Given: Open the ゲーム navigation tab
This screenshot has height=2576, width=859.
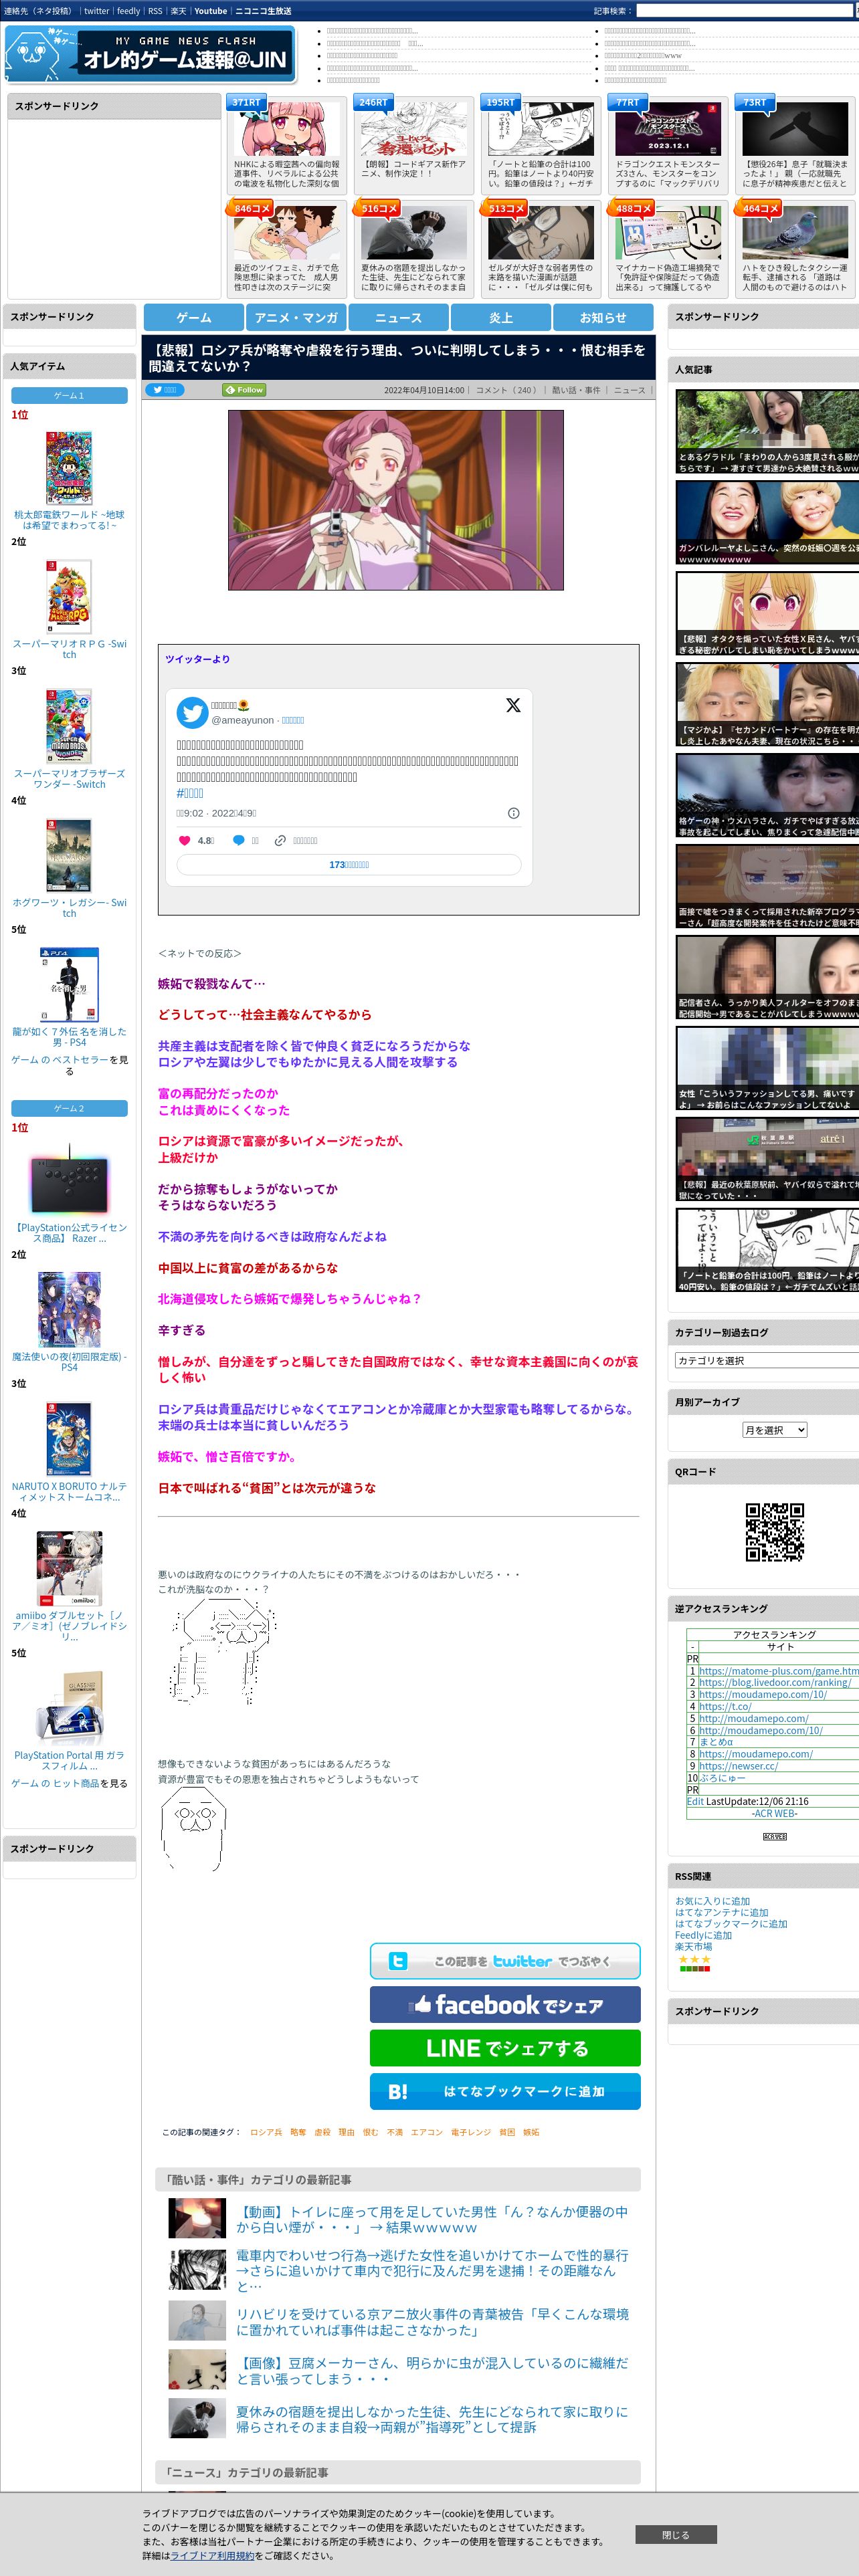Looking at the screenshot, I should pyautogui.click(x=194, y=317).
